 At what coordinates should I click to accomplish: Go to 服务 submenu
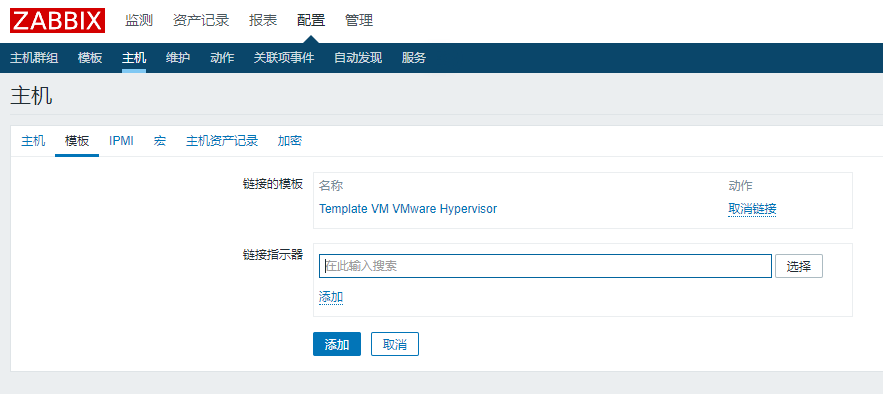click(x=414, y=57)
